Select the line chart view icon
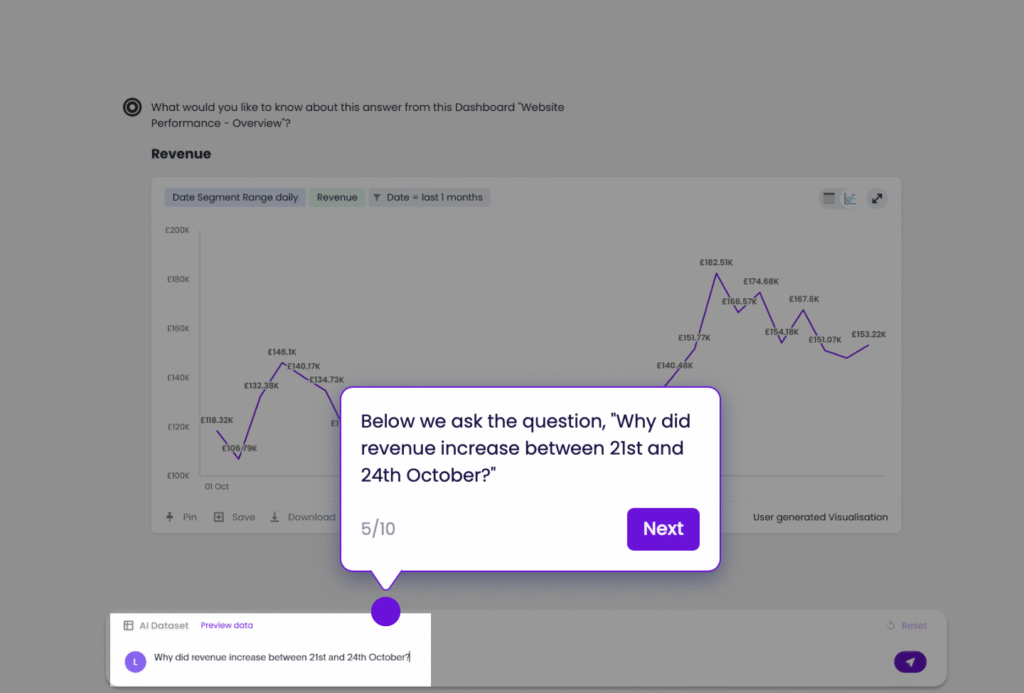The height and width of the screenshot is (693, 1024). [x=850, y=198]
